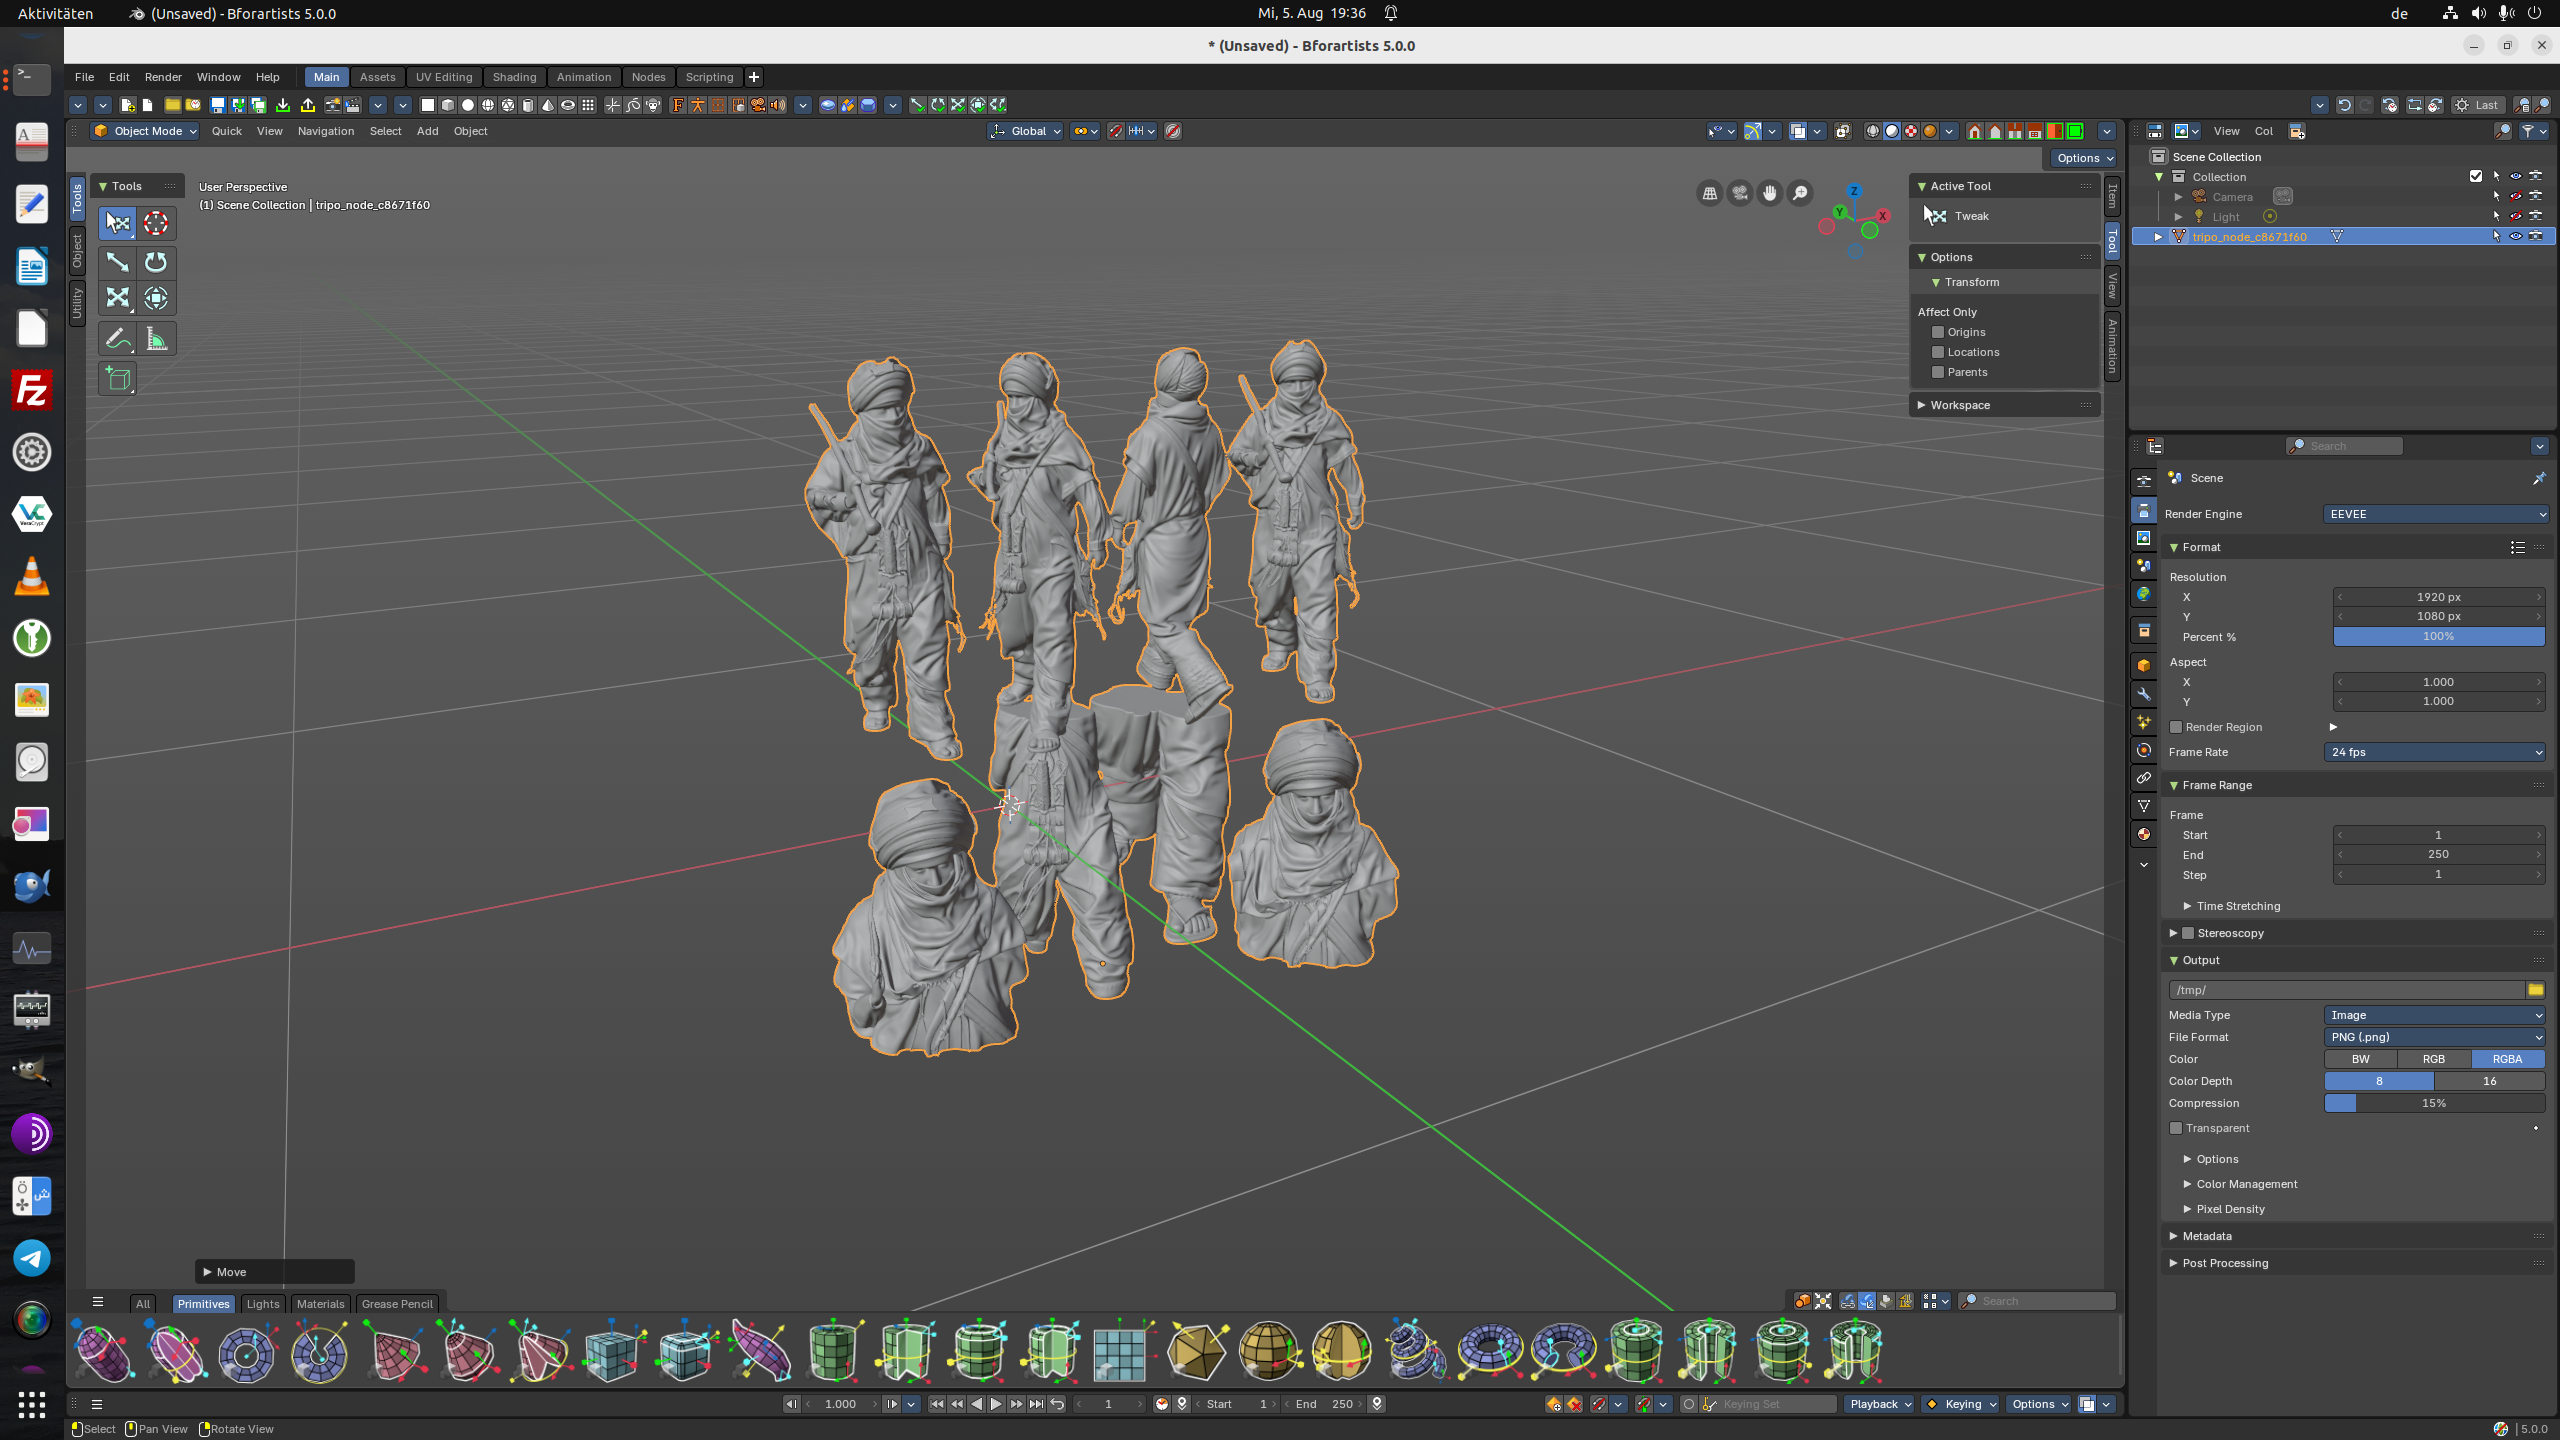Click the plus button to add workspace
Screen dimensions: 2560x1440
(754, 77)
